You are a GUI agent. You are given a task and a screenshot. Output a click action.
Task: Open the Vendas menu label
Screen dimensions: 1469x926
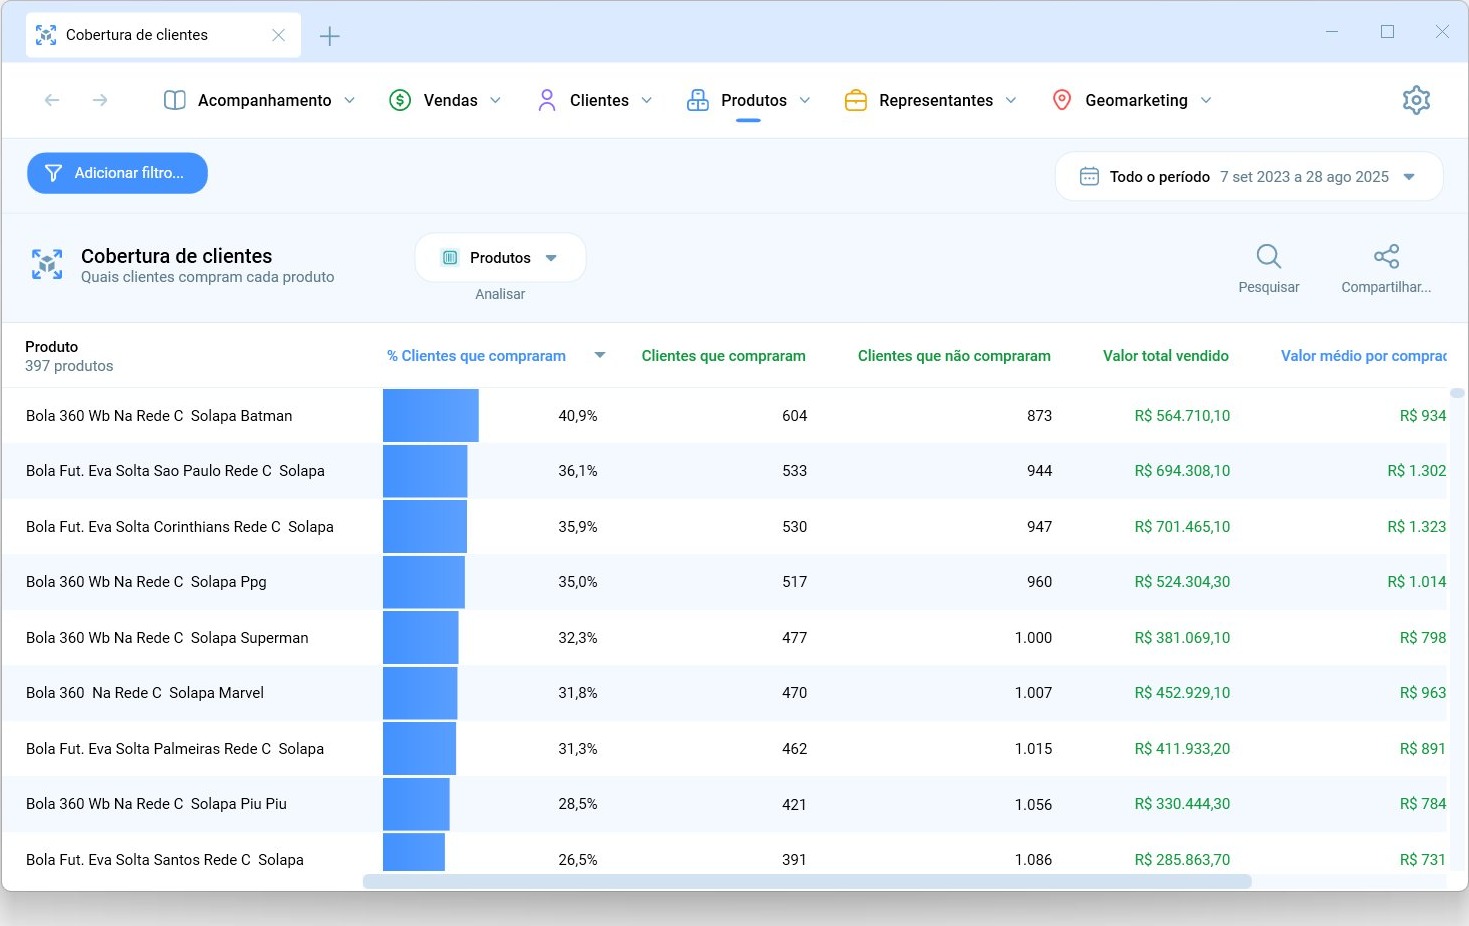coord(450,100)
